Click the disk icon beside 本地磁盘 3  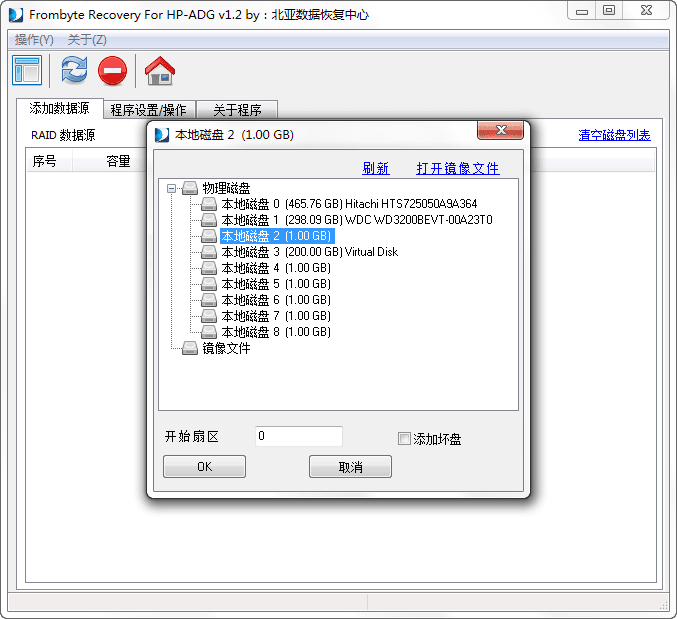(x=209, y=252)
